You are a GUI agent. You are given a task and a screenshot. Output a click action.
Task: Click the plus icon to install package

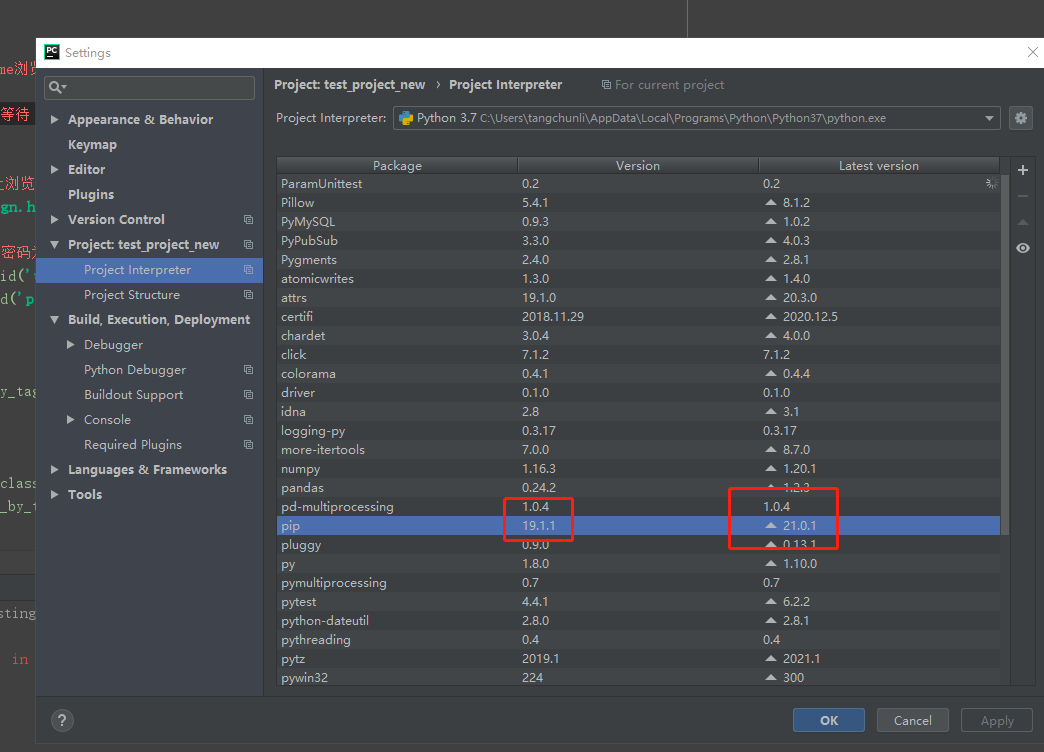click(1023, 171)
